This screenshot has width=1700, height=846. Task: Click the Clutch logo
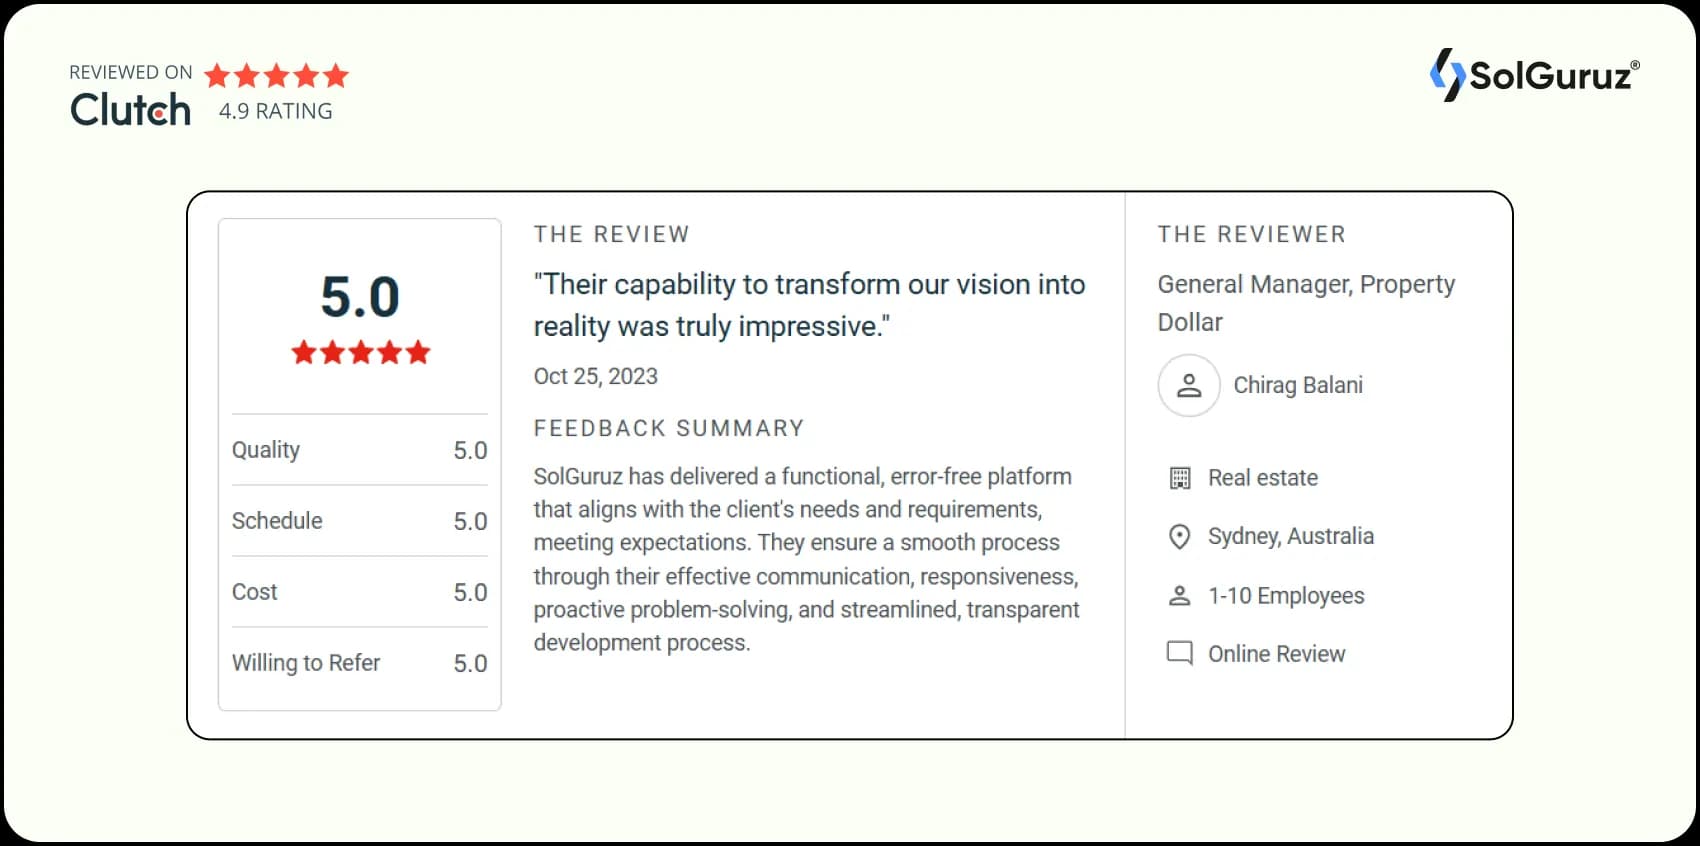(x=130, y=109)
